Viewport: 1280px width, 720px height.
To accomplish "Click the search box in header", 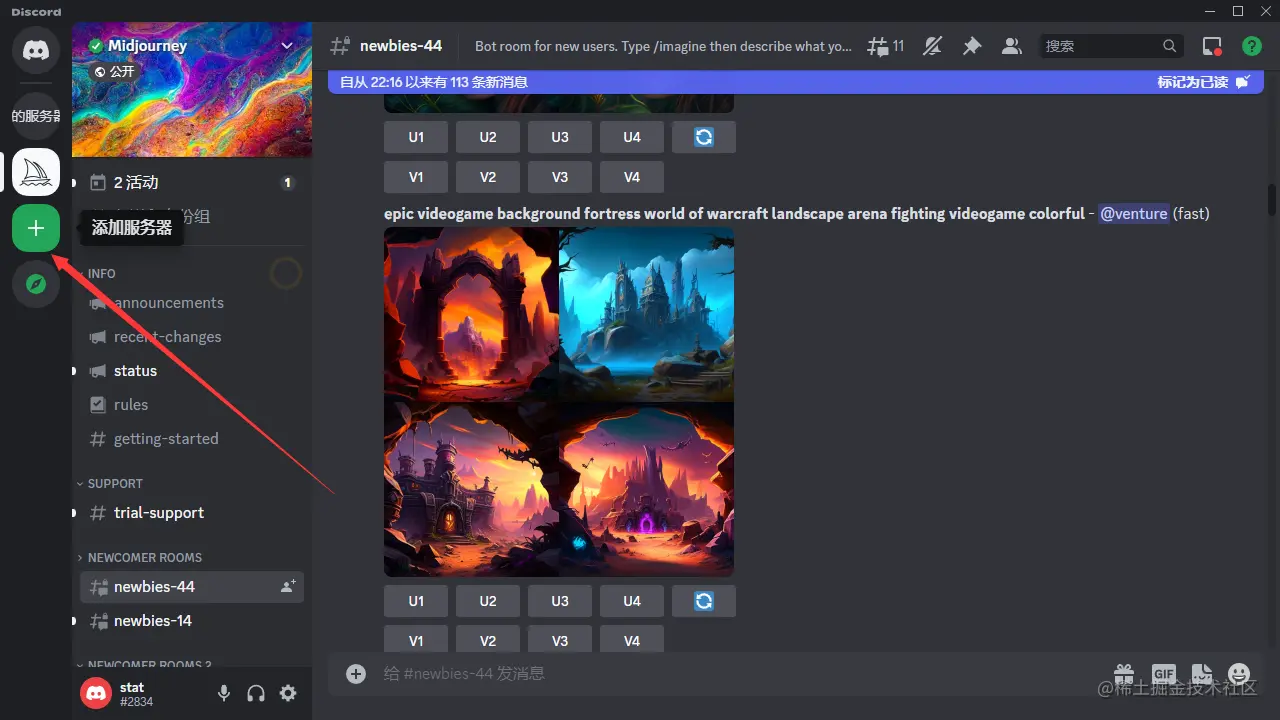I will coord(1111,46).
